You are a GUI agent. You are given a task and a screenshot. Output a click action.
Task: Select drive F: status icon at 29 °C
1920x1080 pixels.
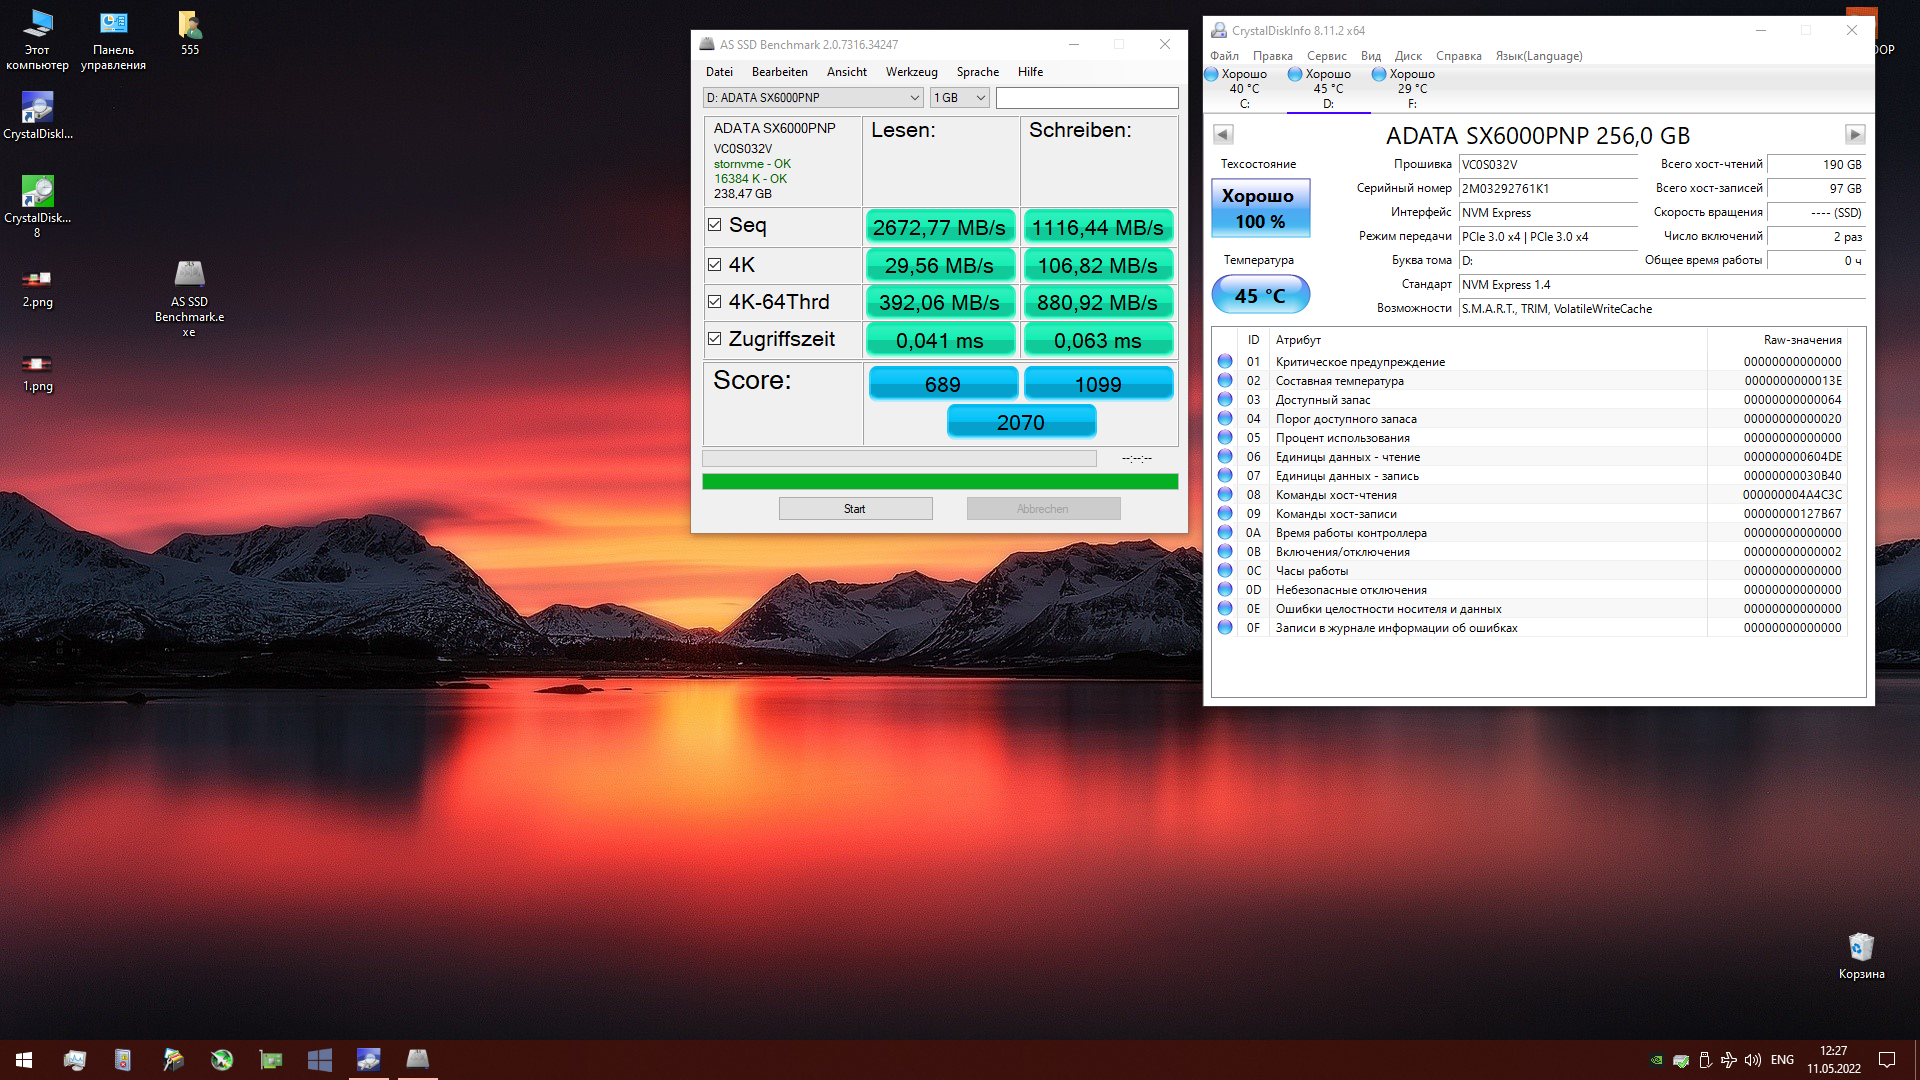click(1380, 74)
